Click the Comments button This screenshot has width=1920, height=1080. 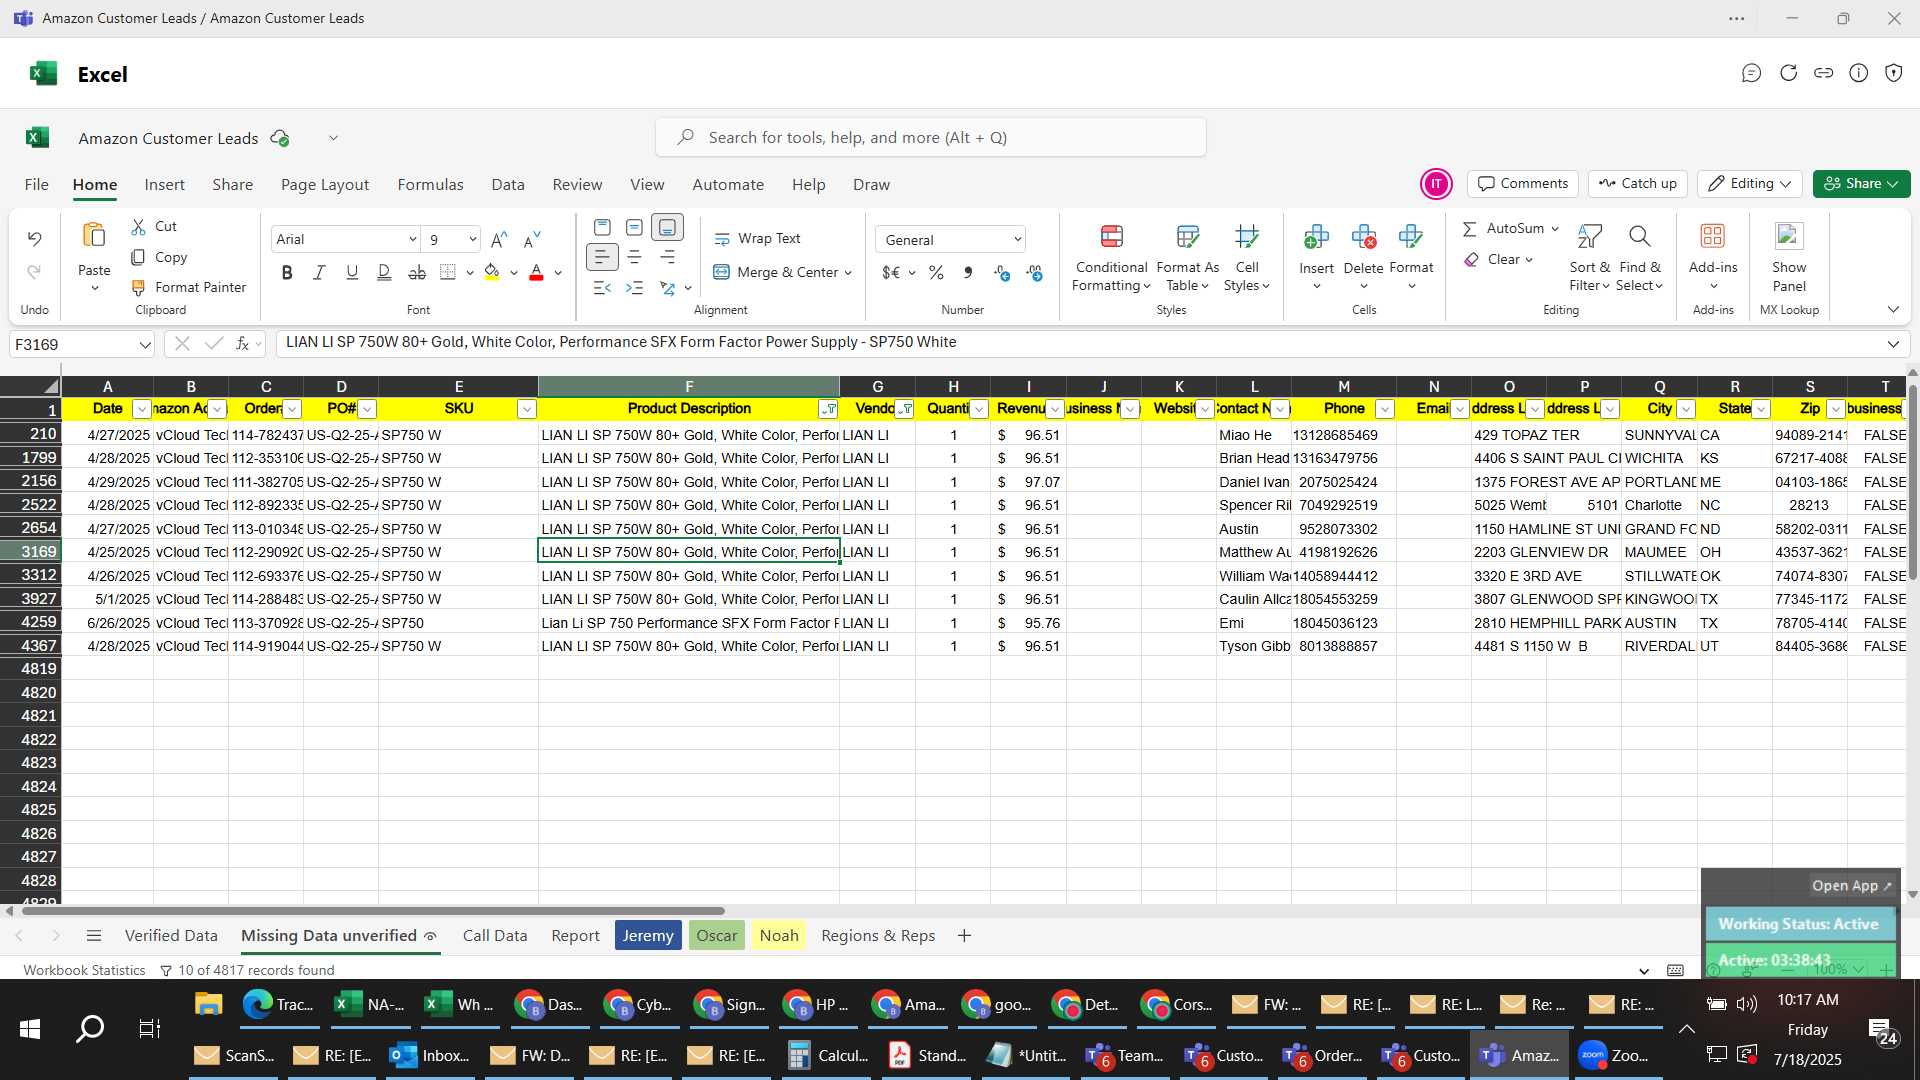[x=1523, y=184]
